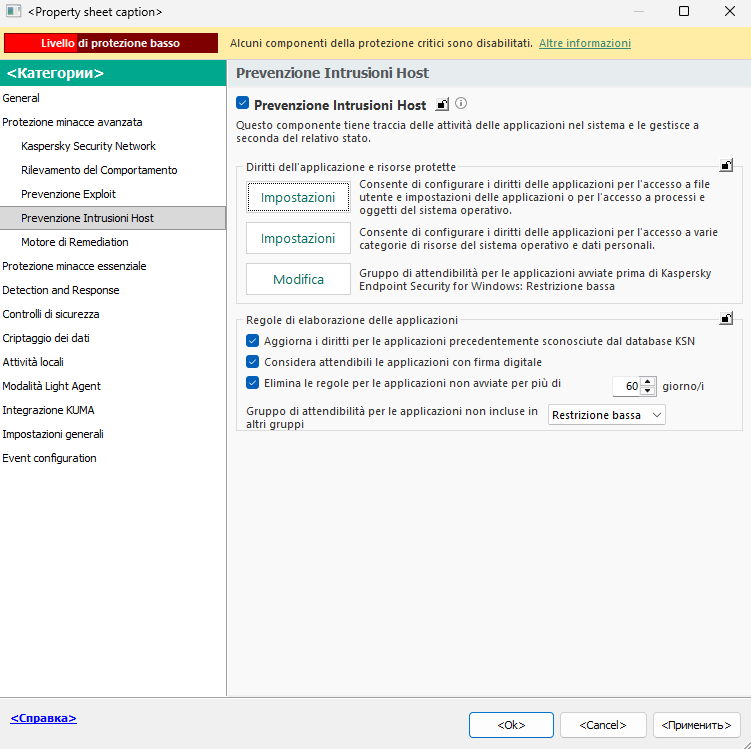Image resolution: width=751 pixels, height=749 pixels.
Task: Toggle lock for Diritti dell'applicazione e risorse protette
Action: point(726,166)
